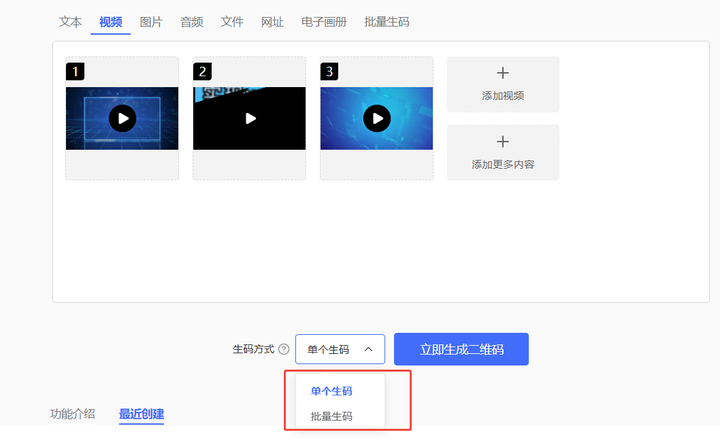Viewport: 720px width, 439px height.
Task: Choose 单个生码 from the dropdown list
Action: 331,391
